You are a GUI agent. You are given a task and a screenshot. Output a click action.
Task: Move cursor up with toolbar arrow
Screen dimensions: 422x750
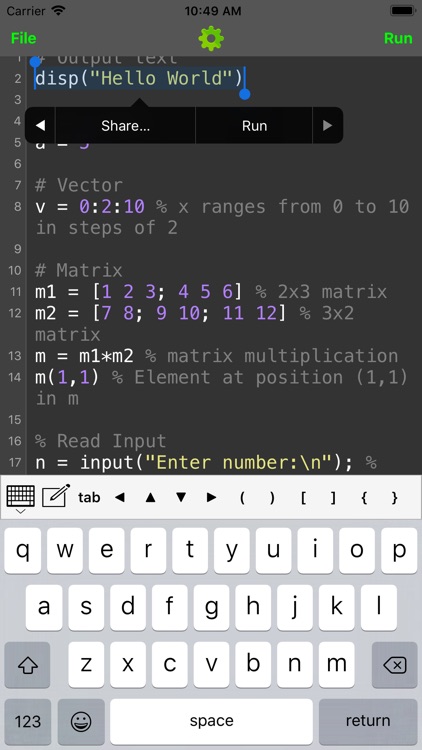coord(150,497)
